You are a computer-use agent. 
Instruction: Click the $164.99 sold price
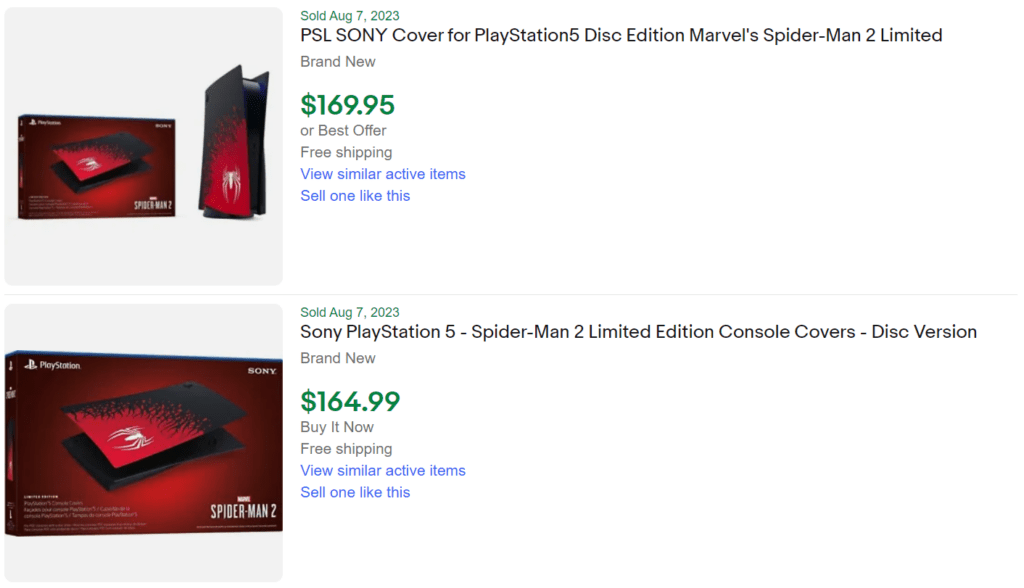coord(347,401)
